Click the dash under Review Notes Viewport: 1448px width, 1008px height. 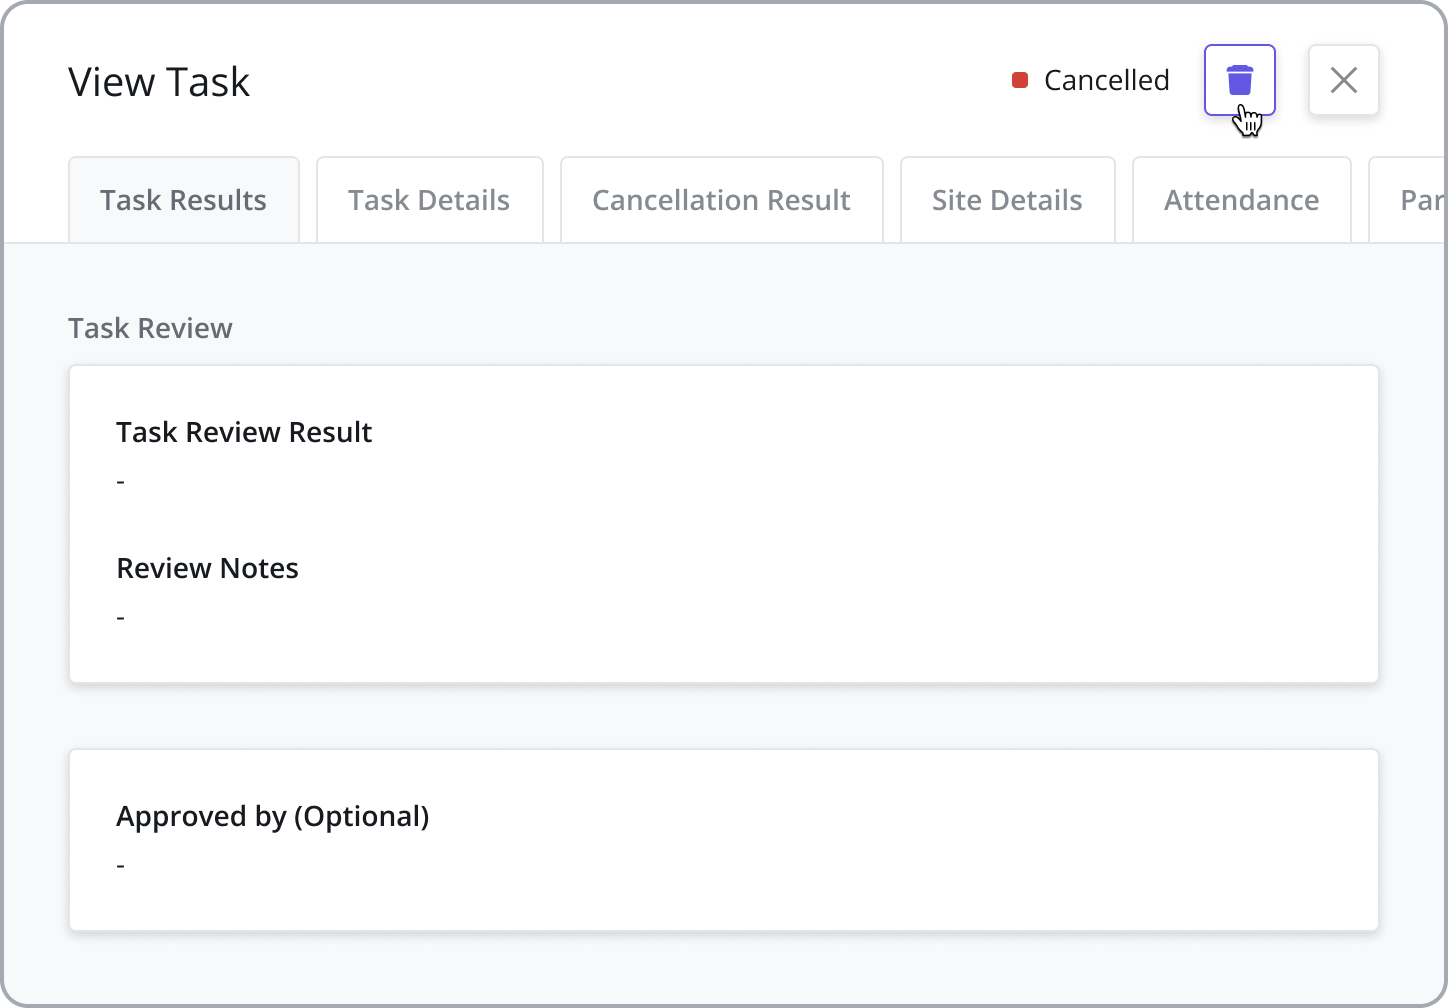pos(121,617)
